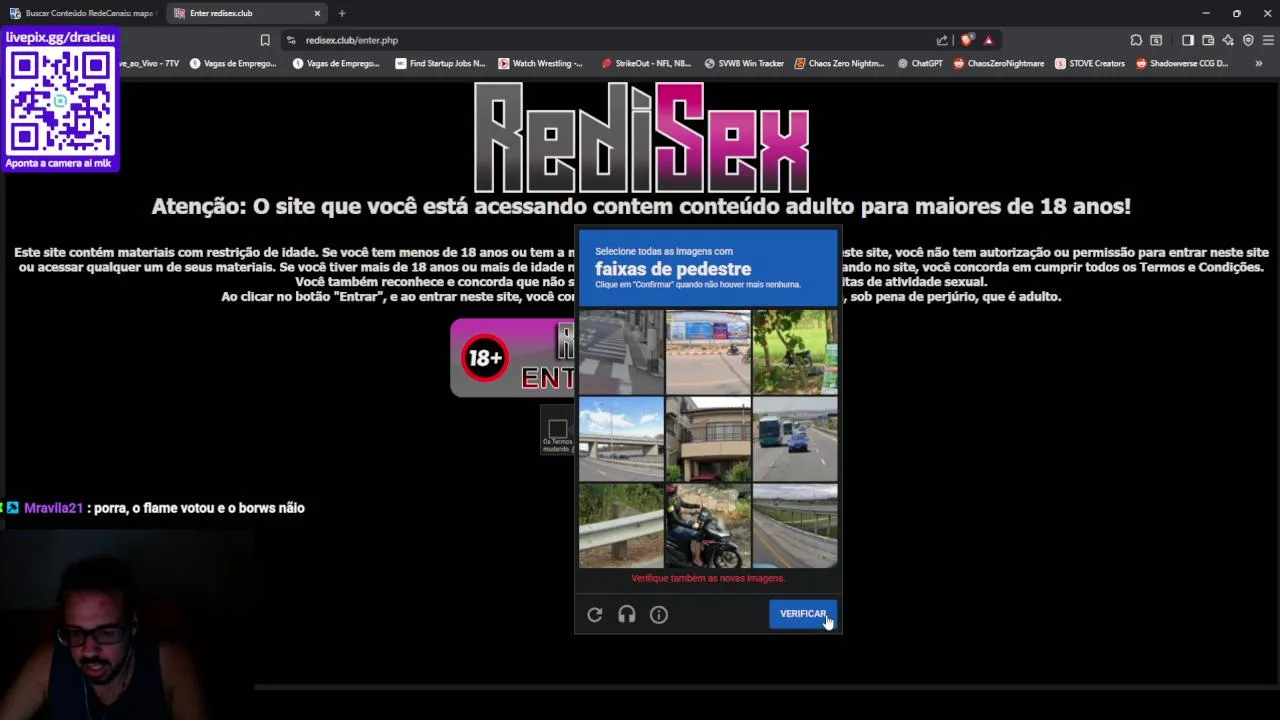This screenshot has width=1280, height=720.
Task: Open a new browser tab
Action: [342, 13]
